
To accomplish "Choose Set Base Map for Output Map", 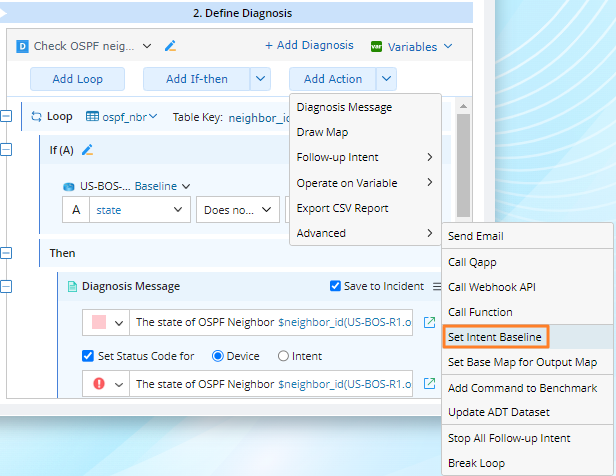I will pos(528,362).
